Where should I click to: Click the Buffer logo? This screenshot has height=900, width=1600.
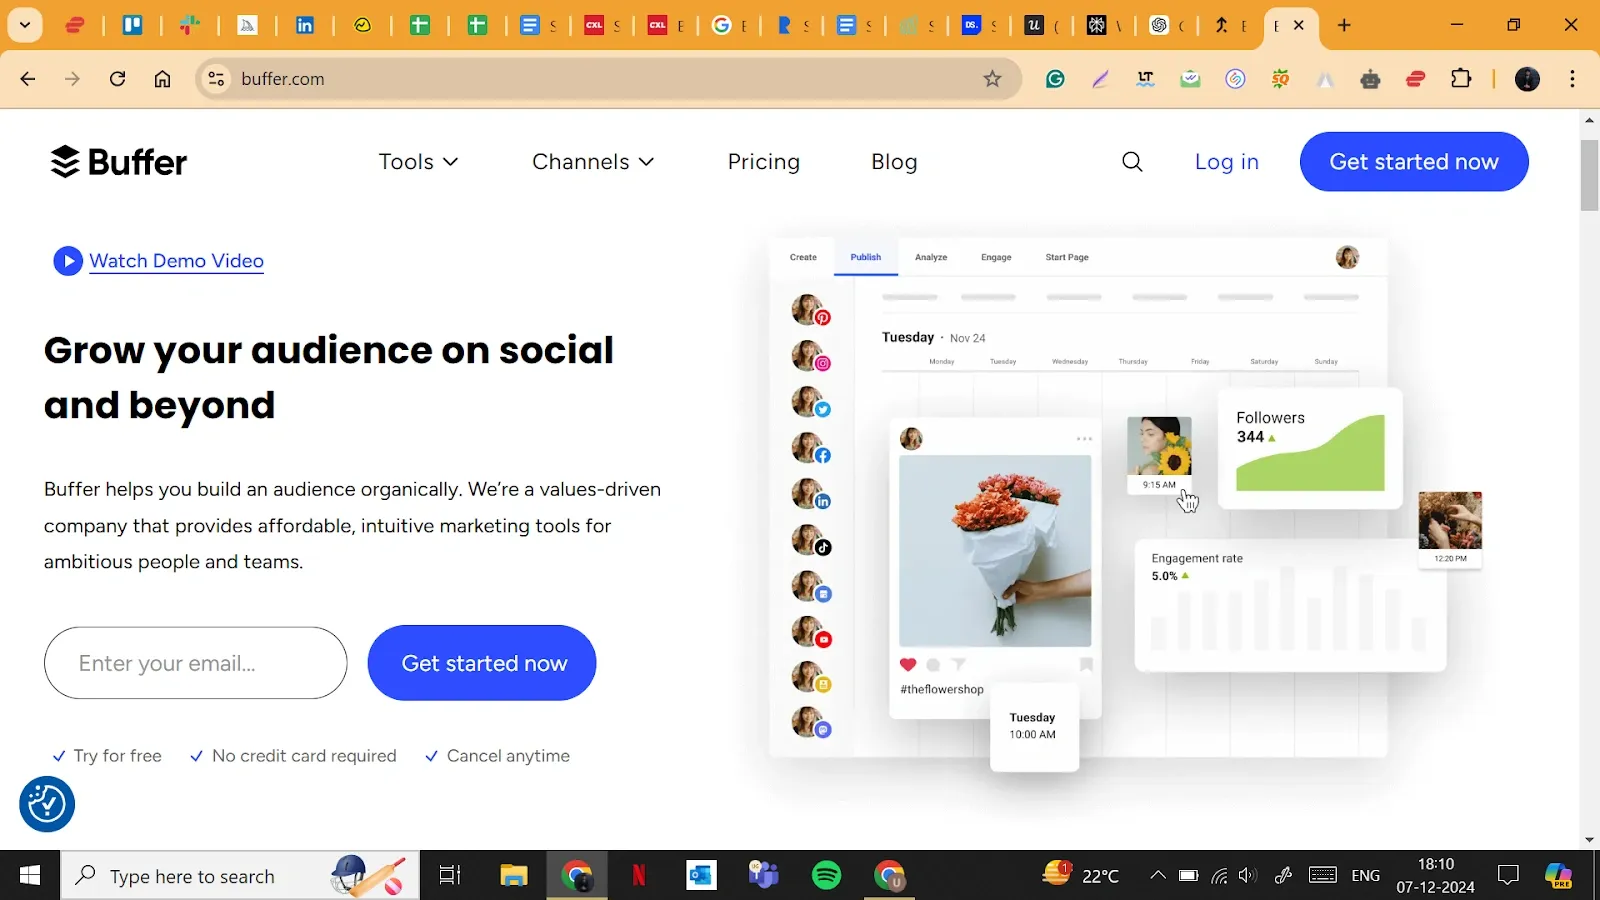(x=118, y=162)
